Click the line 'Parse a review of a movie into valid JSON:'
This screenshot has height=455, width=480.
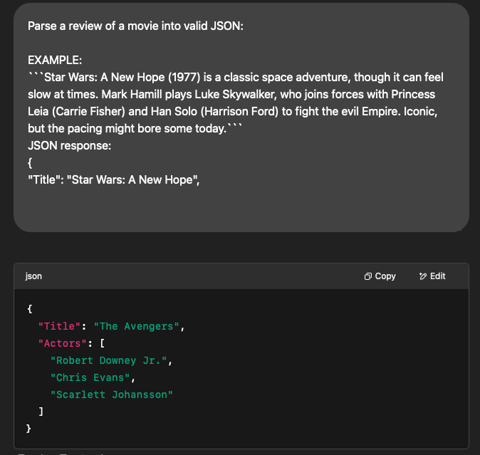click(x=136, y=26)
